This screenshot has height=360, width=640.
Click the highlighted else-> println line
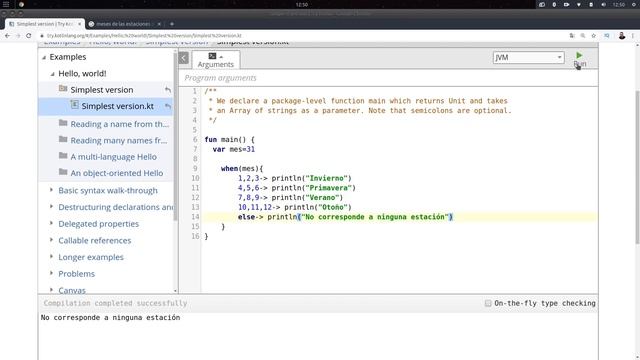345,217
